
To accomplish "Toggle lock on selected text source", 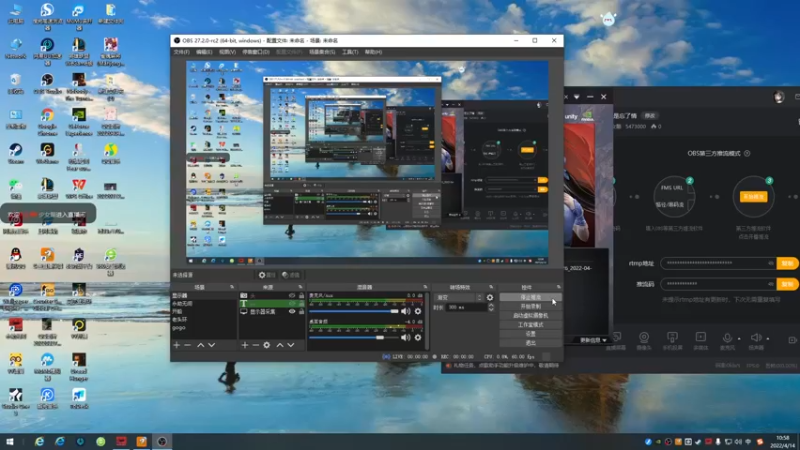I will [302, 304].
